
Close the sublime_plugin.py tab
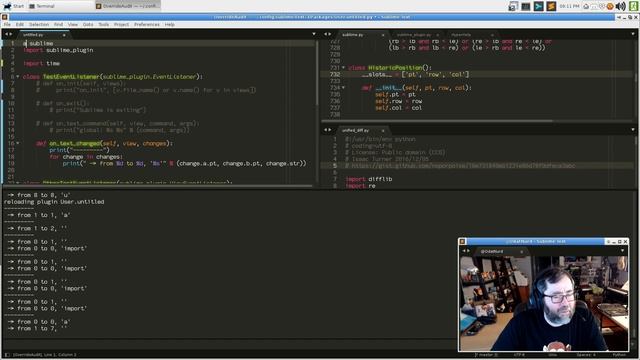(x=438, y=35)
